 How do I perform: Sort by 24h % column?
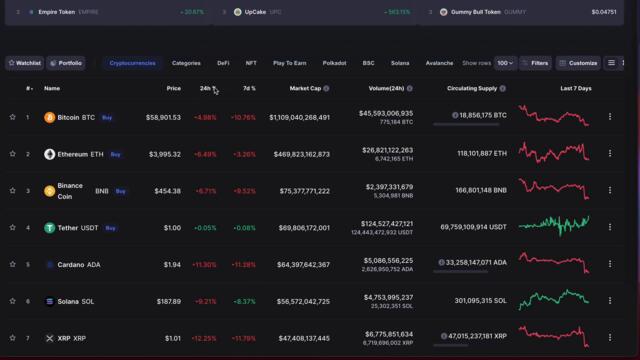coord(207,88)
